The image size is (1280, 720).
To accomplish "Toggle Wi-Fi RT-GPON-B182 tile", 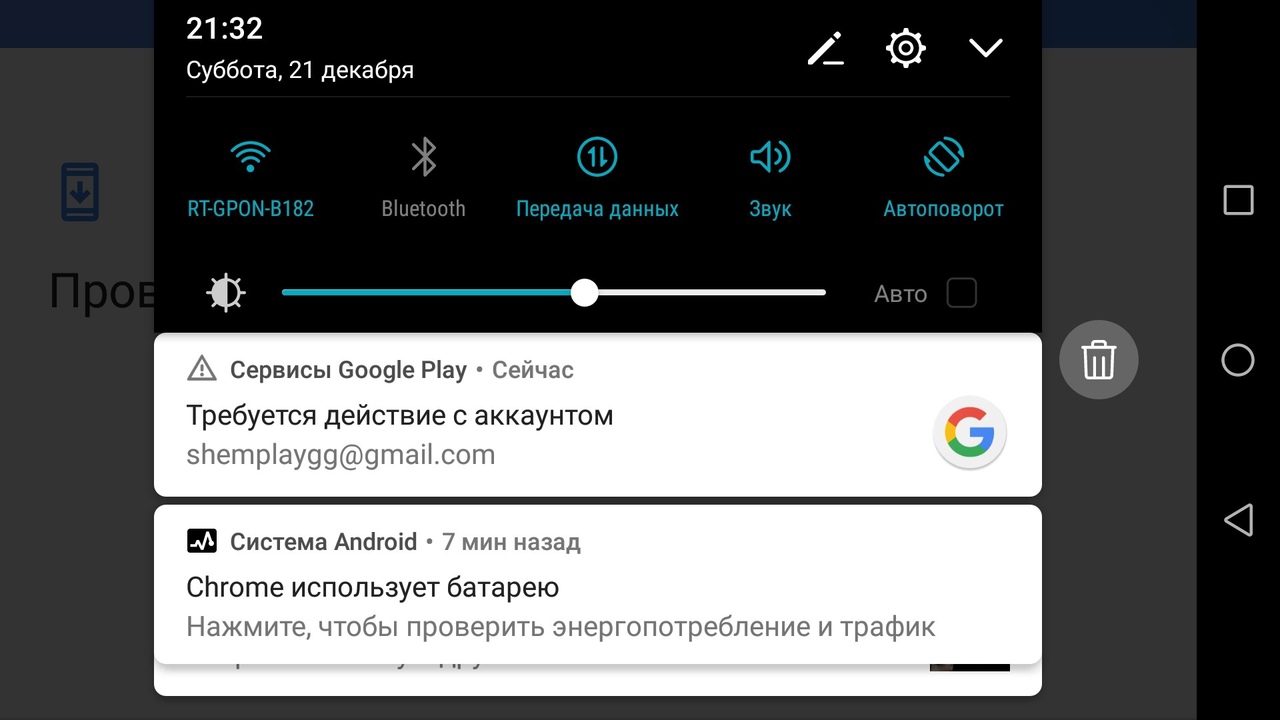I will 251,179.
